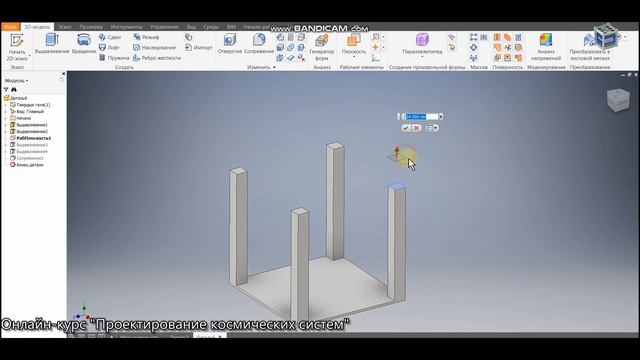The image size is (640, 360).
Task: Select Выдавливание4 in model tree
Action: click(x=29, y=151)
